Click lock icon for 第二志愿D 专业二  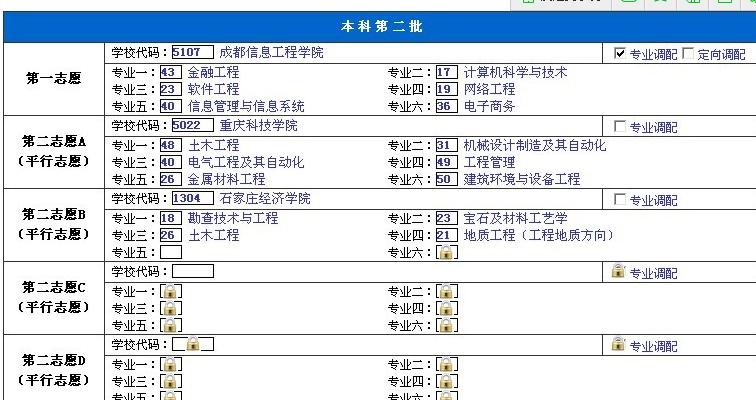447,364
